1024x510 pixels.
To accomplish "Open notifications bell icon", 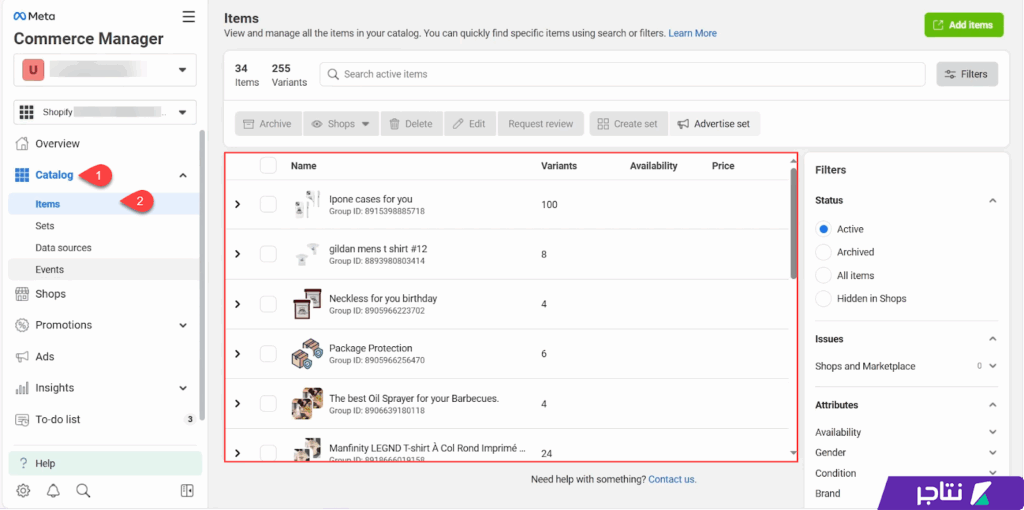I will (53, 490).
